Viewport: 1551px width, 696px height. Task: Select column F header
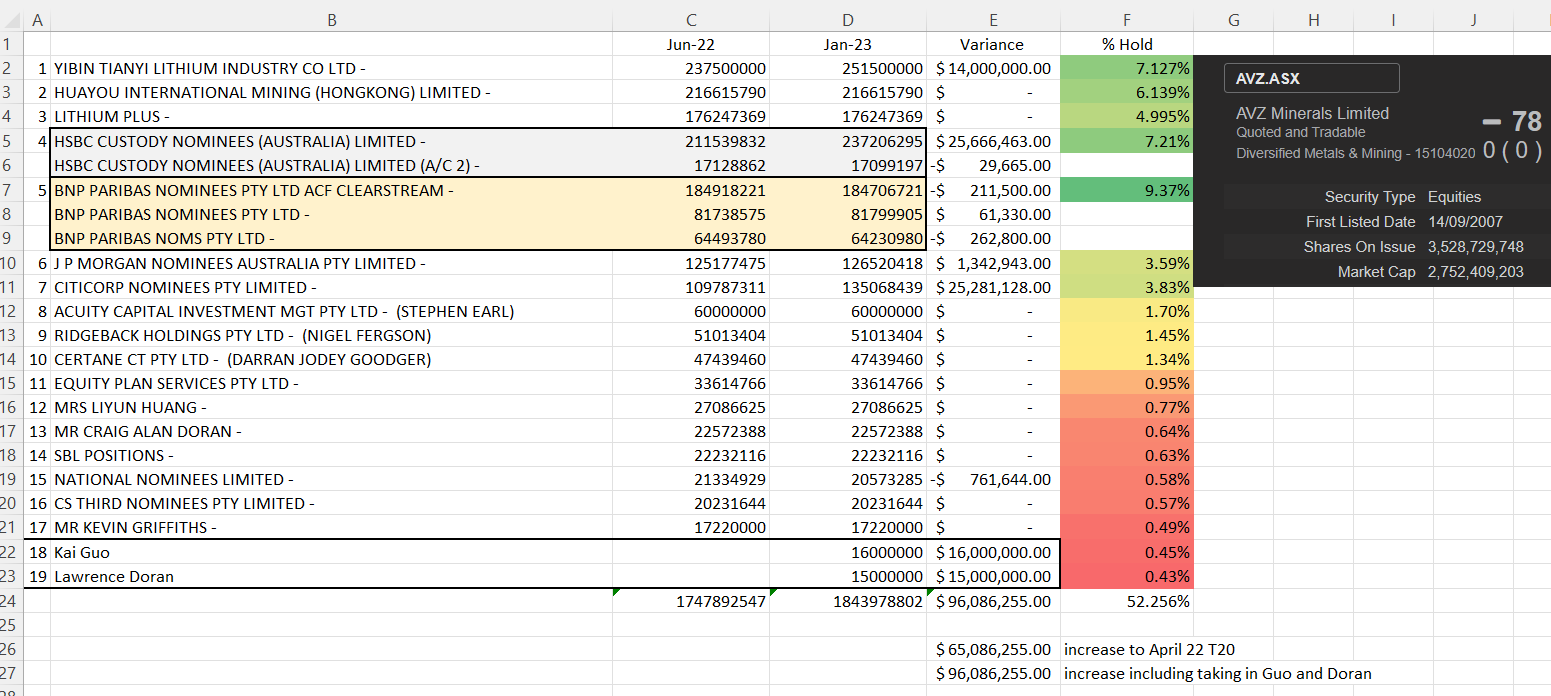(1126, 19)
